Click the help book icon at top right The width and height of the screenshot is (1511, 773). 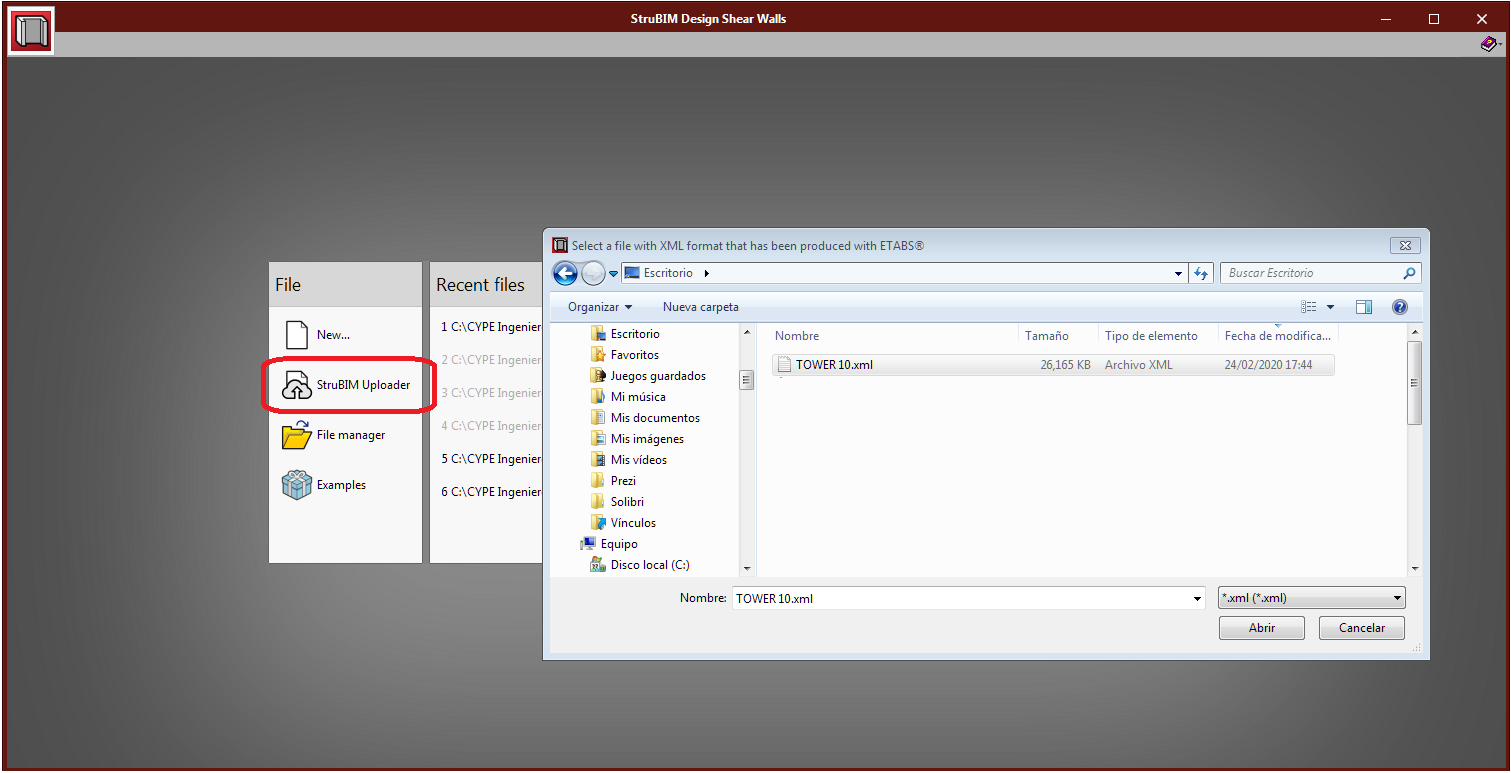pyautogui.click(x=1489, y=45)
